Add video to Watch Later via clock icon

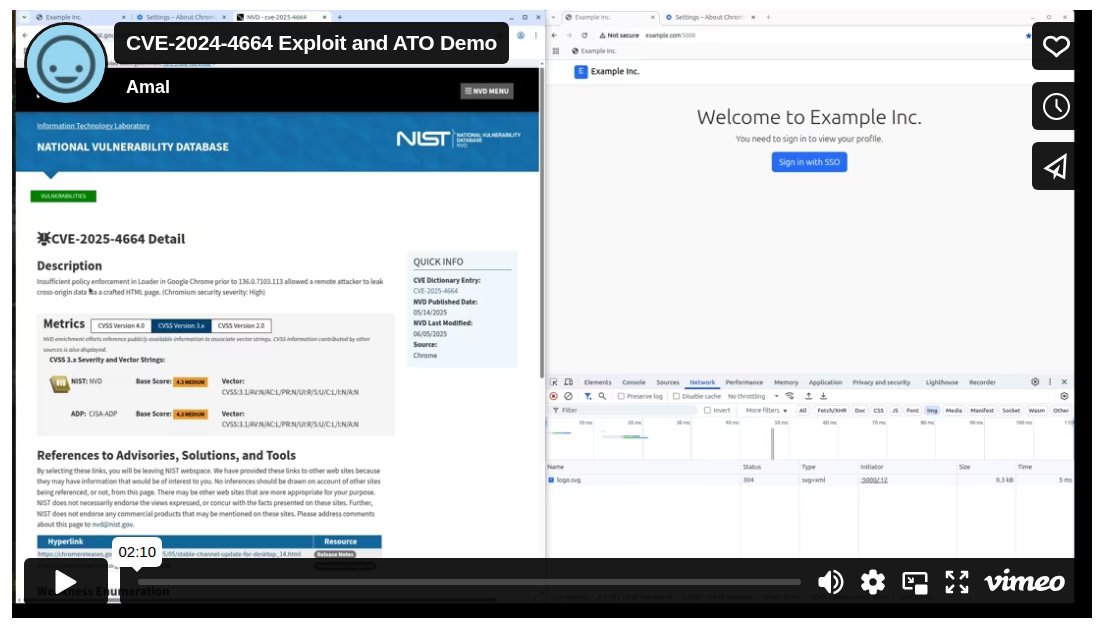click(x=1055, y=106)
